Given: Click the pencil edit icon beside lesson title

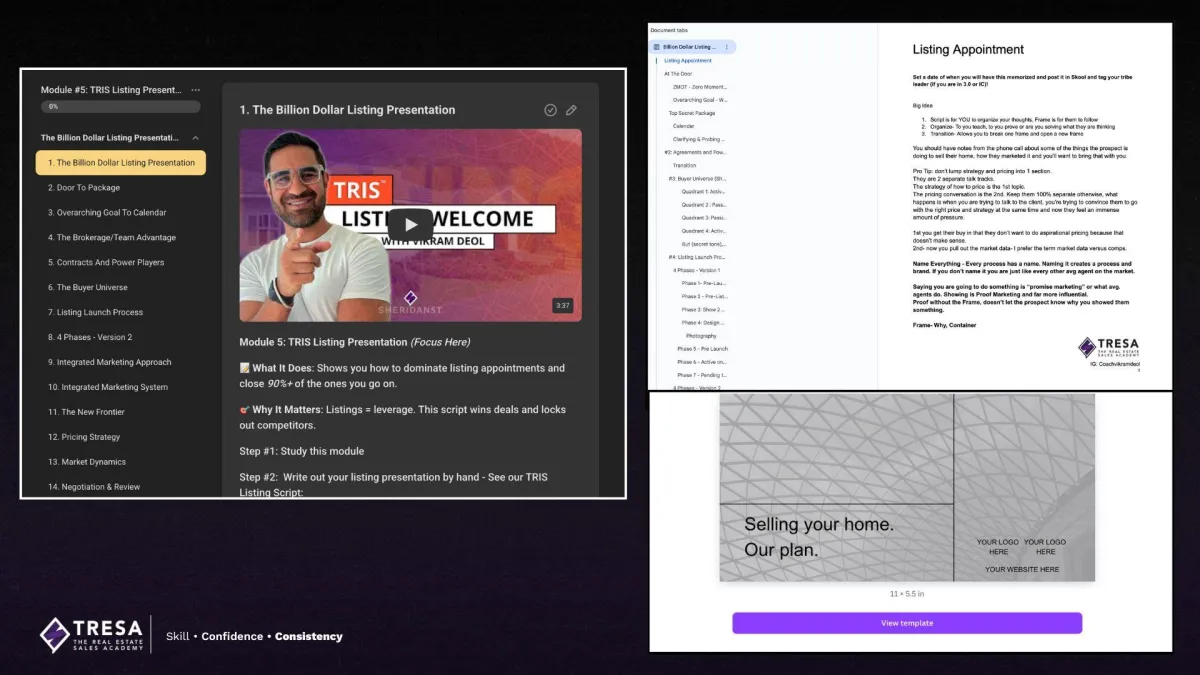Looking at the screenshot, I should 571,110.
